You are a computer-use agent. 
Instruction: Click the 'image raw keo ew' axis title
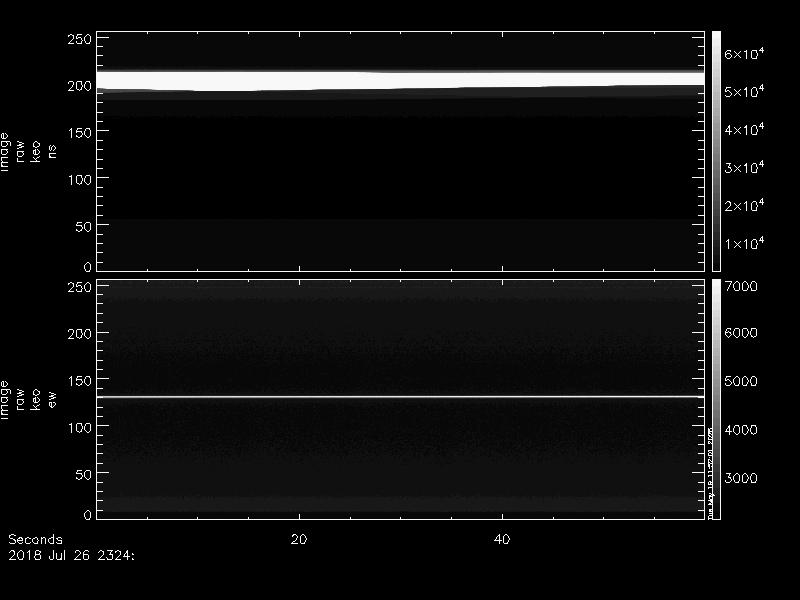(28, 399)
